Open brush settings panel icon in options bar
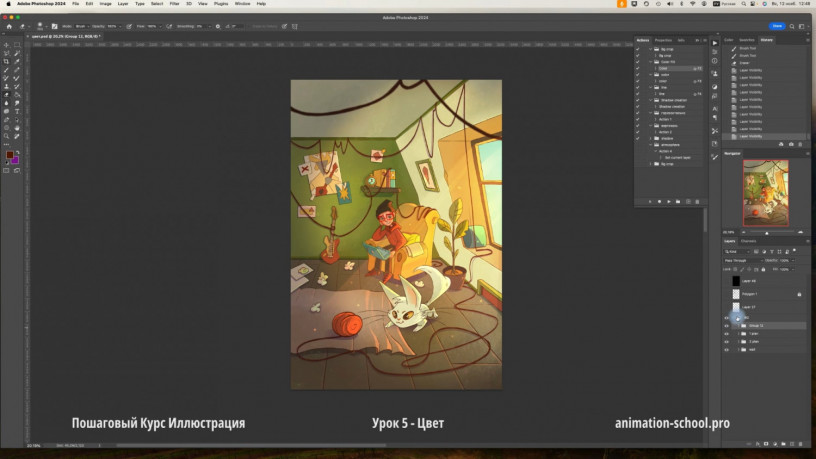 [55, 26]
